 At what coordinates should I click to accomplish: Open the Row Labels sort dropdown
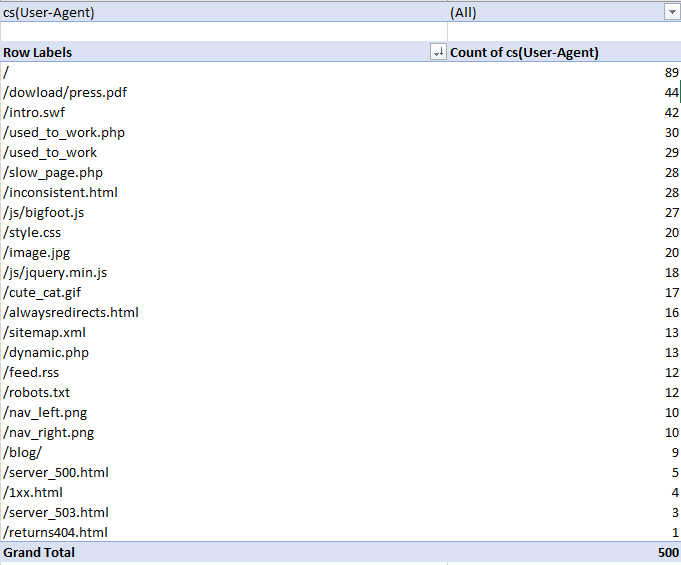[437, 52]
